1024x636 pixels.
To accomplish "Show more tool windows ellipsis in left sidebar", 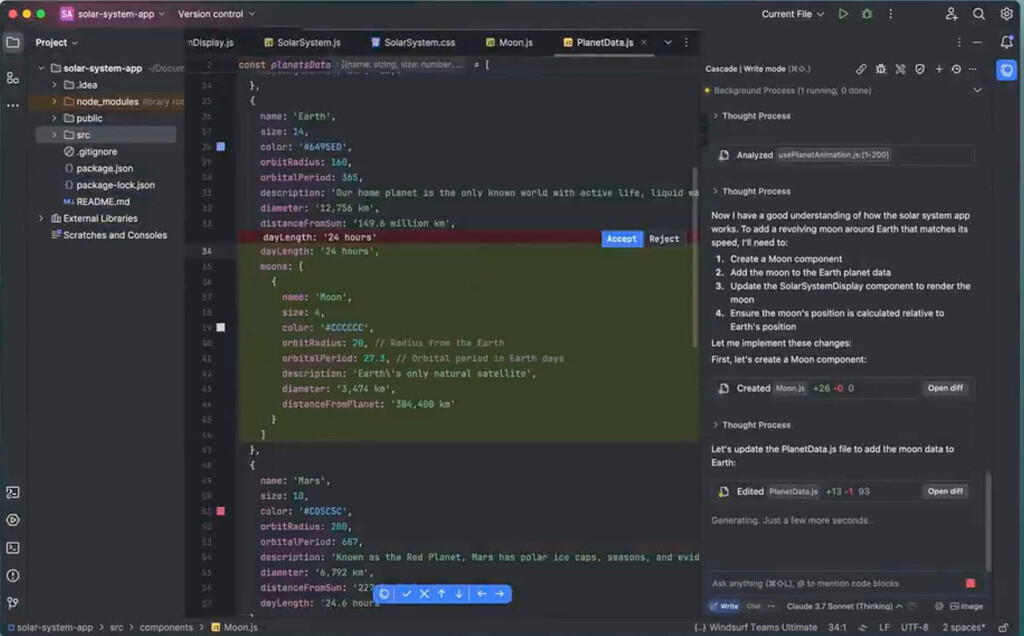I will [x=12, y=105].
